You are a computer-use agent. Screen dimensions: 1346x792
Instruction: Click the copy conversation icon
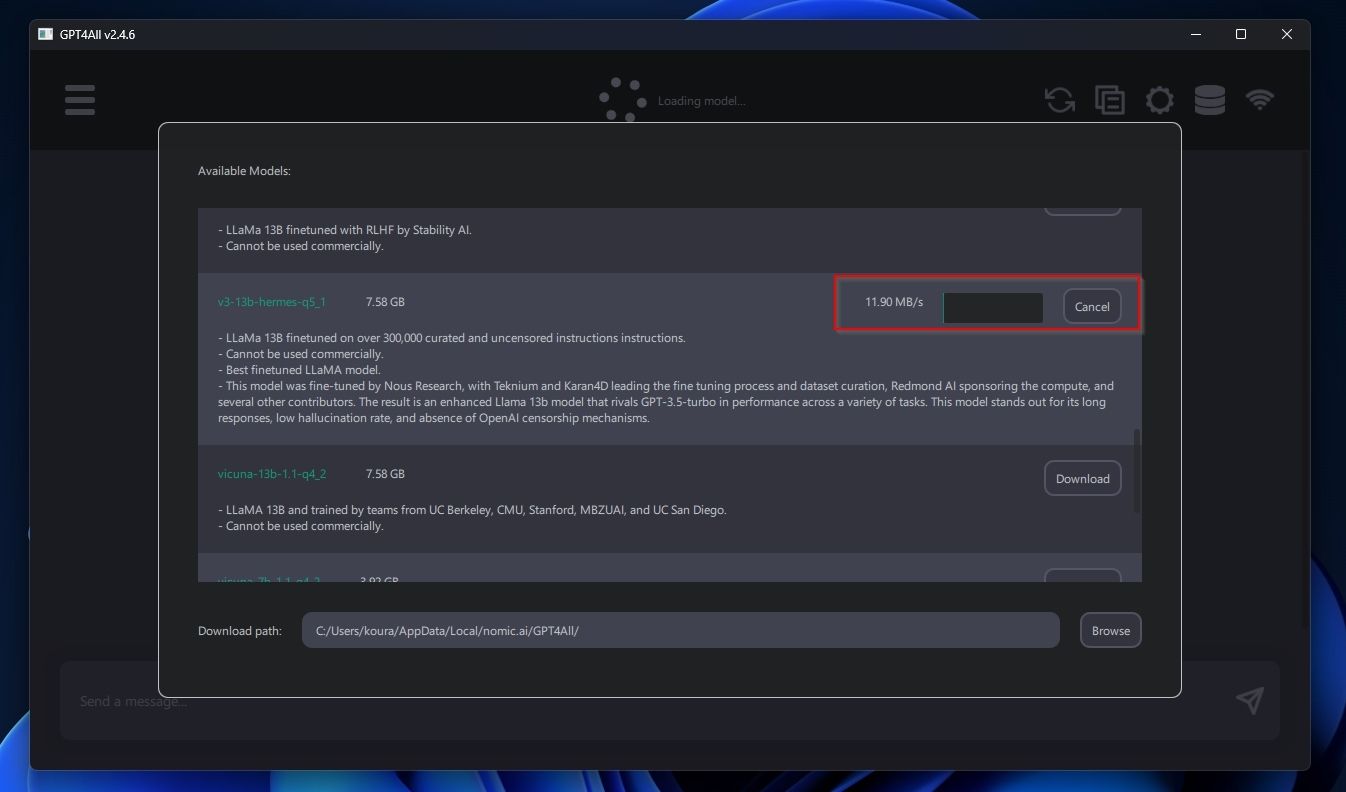[1109, 99]
